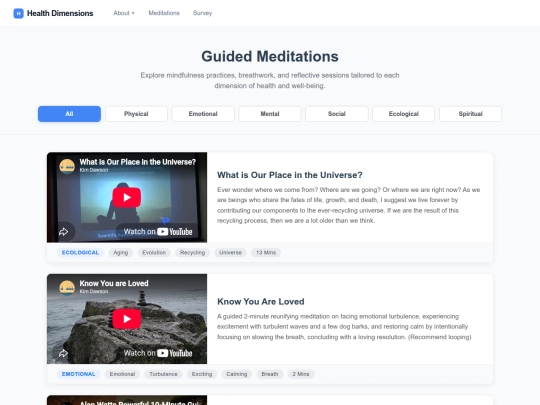The image size is (540, 405).
Task: Click the Health Dimensions logo icon
Action: click(18, 13)
